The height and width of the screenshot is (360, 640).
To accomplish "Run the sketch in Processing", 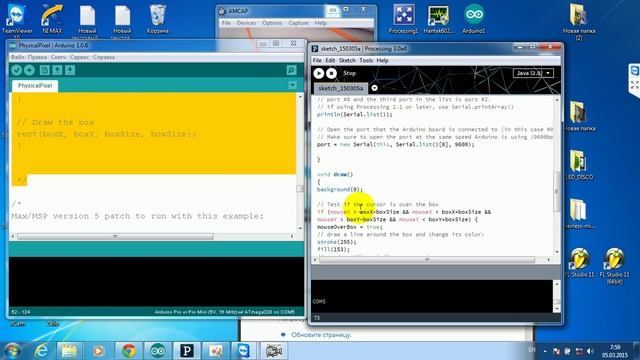I will [319, 73].
